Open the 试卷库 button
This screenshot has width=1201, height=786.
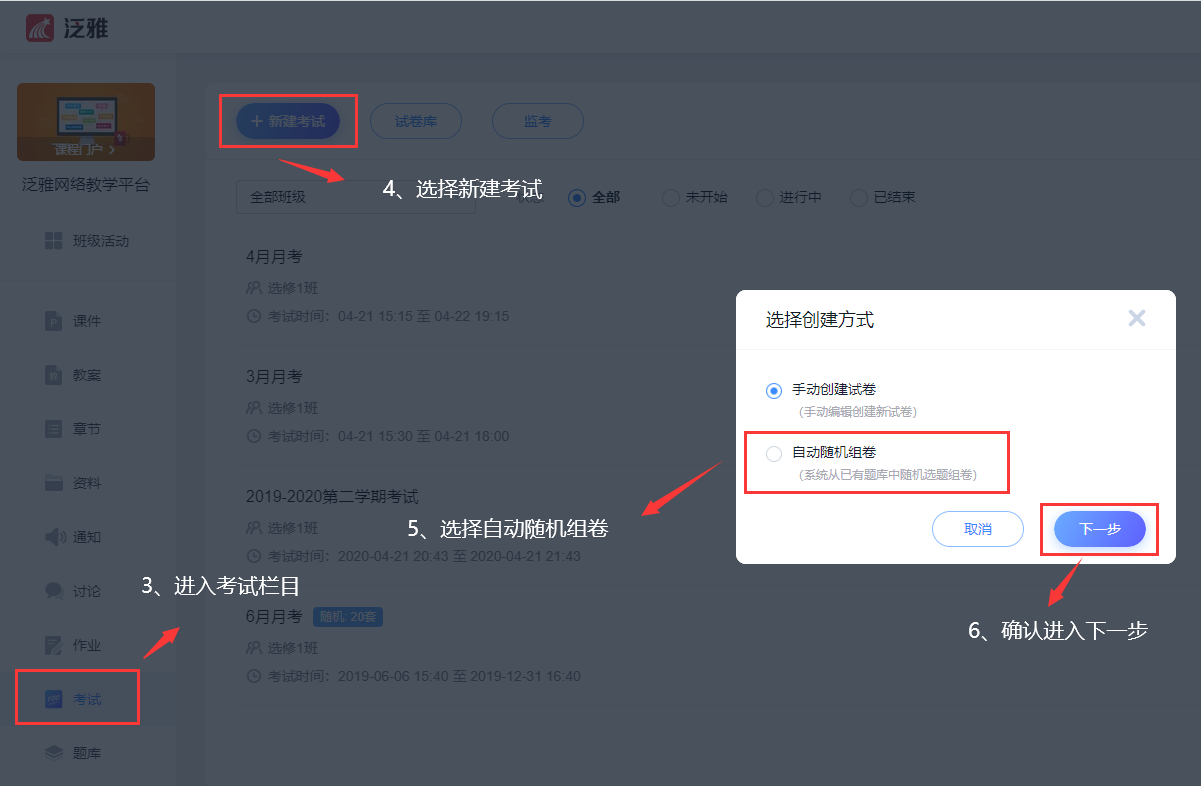[416, 121]
